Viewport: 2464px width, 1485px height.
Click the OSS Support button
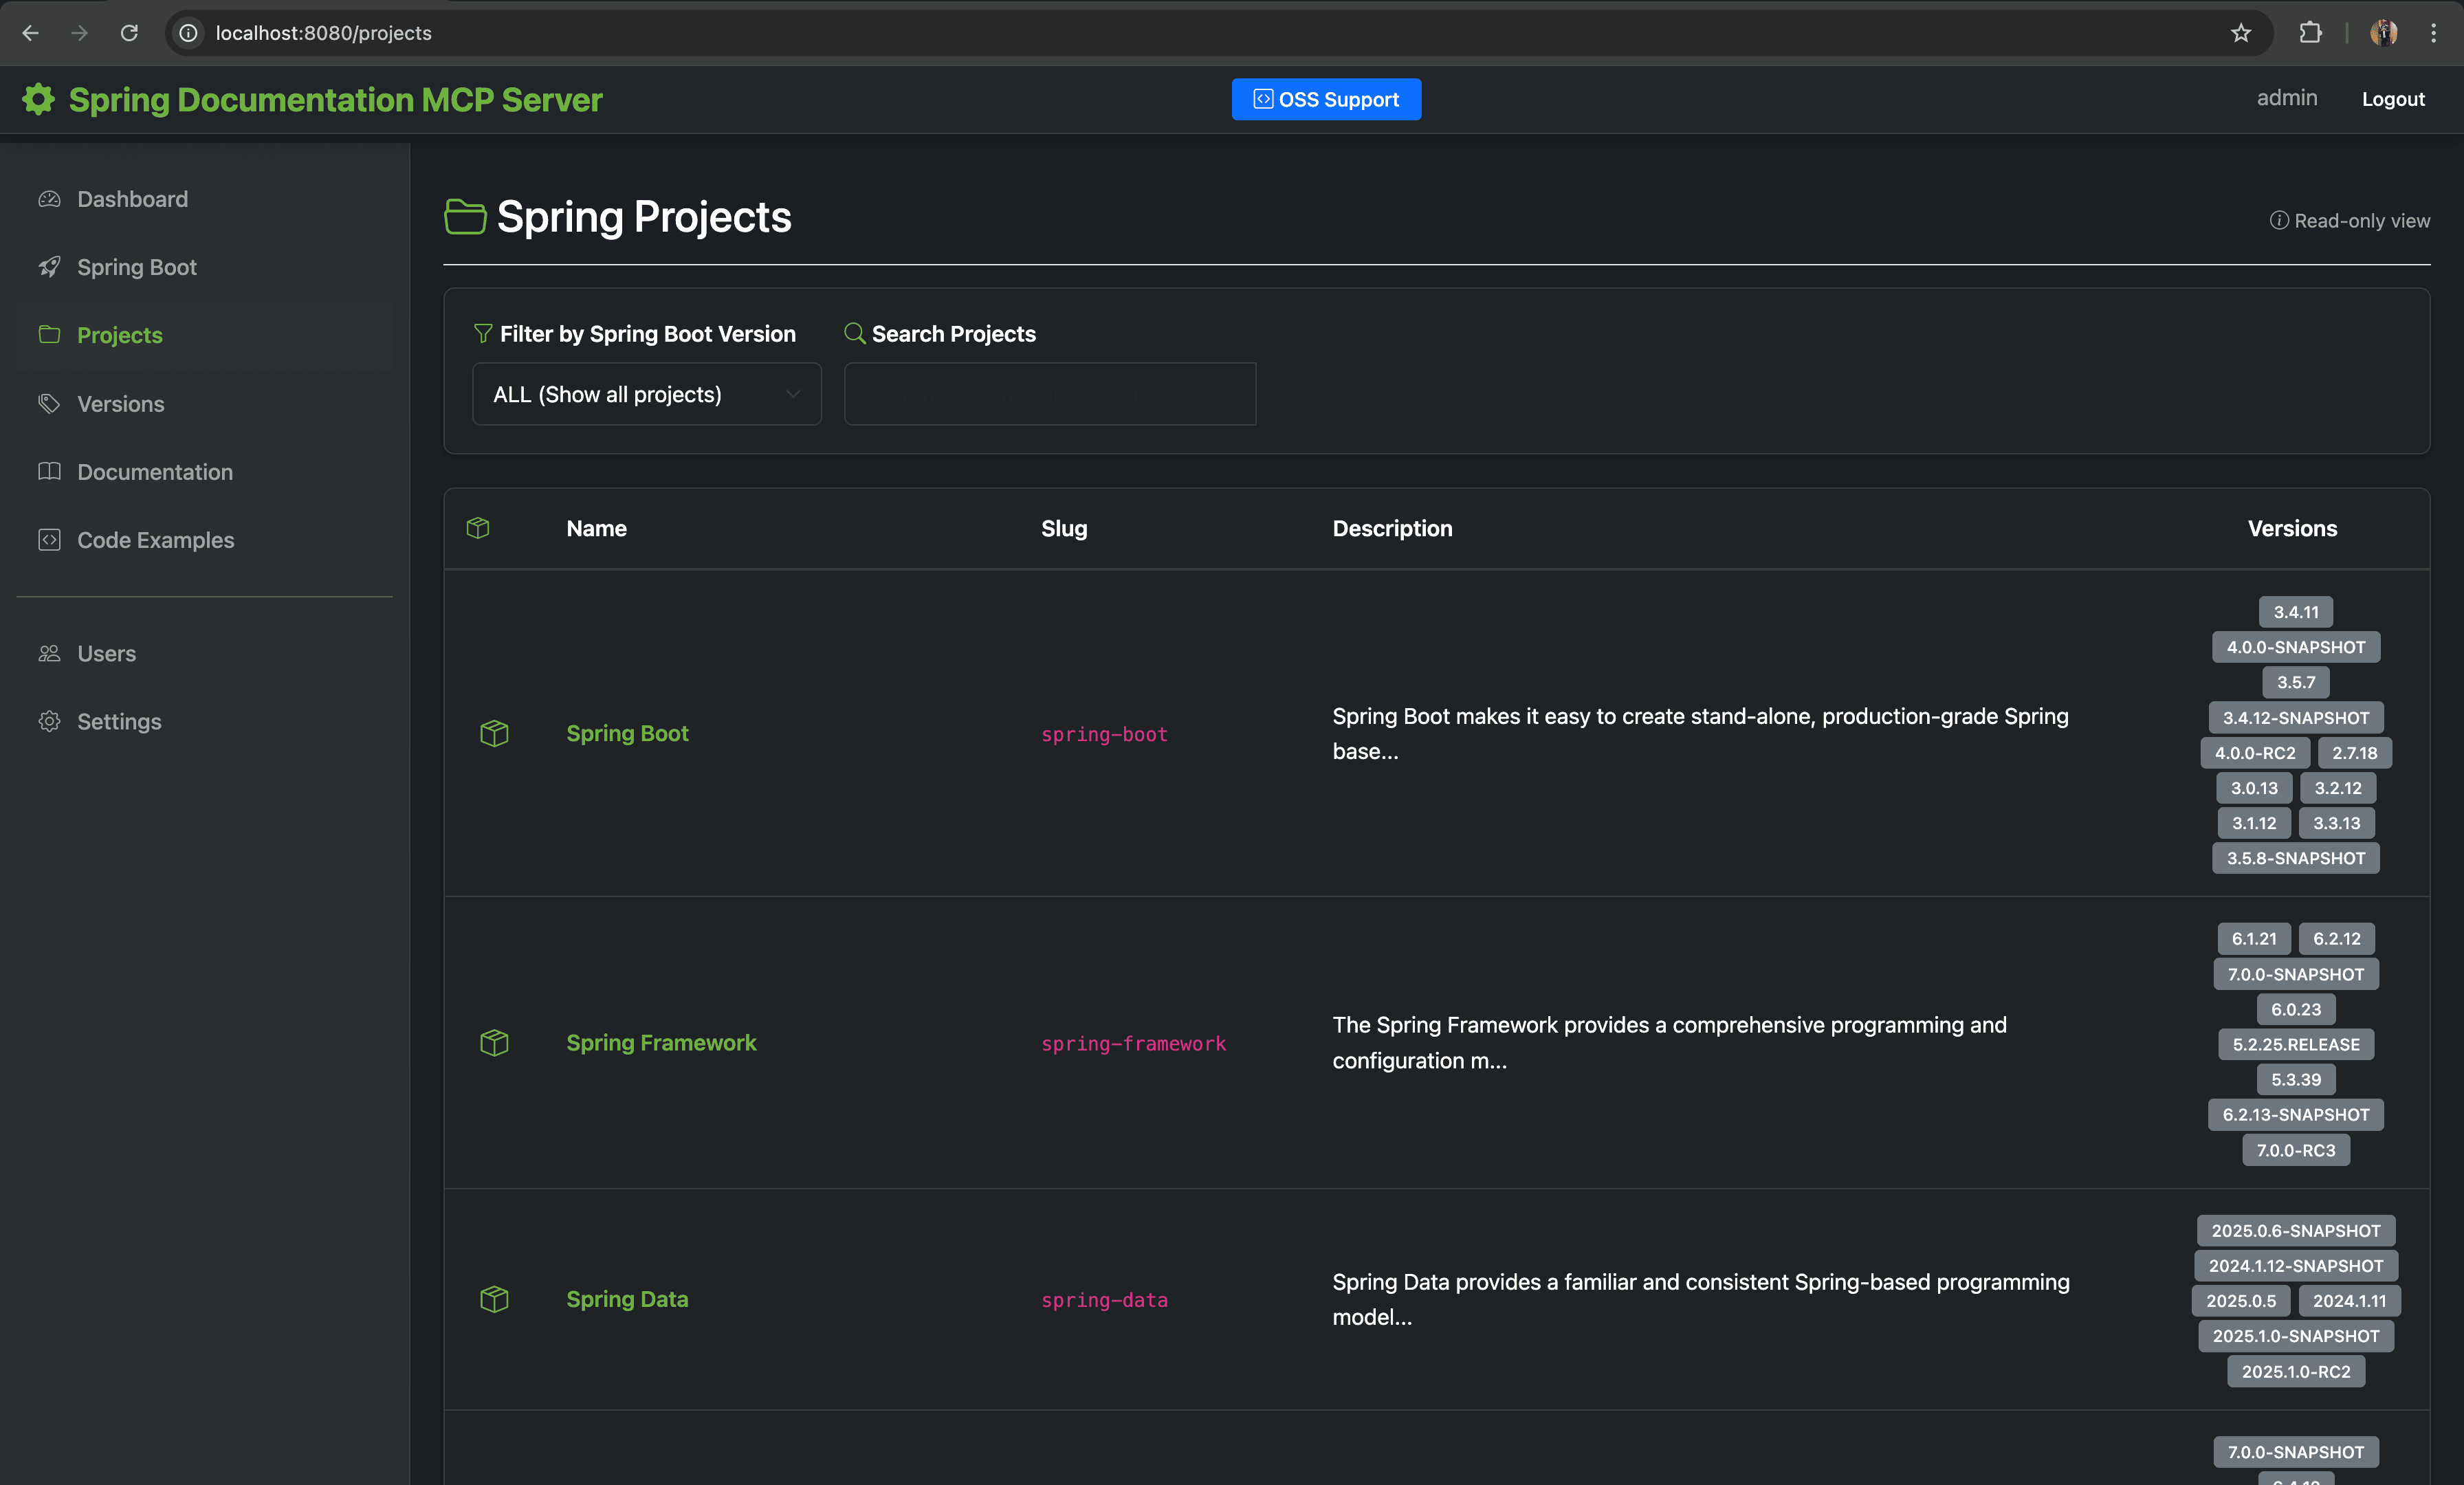point(1326,99)
